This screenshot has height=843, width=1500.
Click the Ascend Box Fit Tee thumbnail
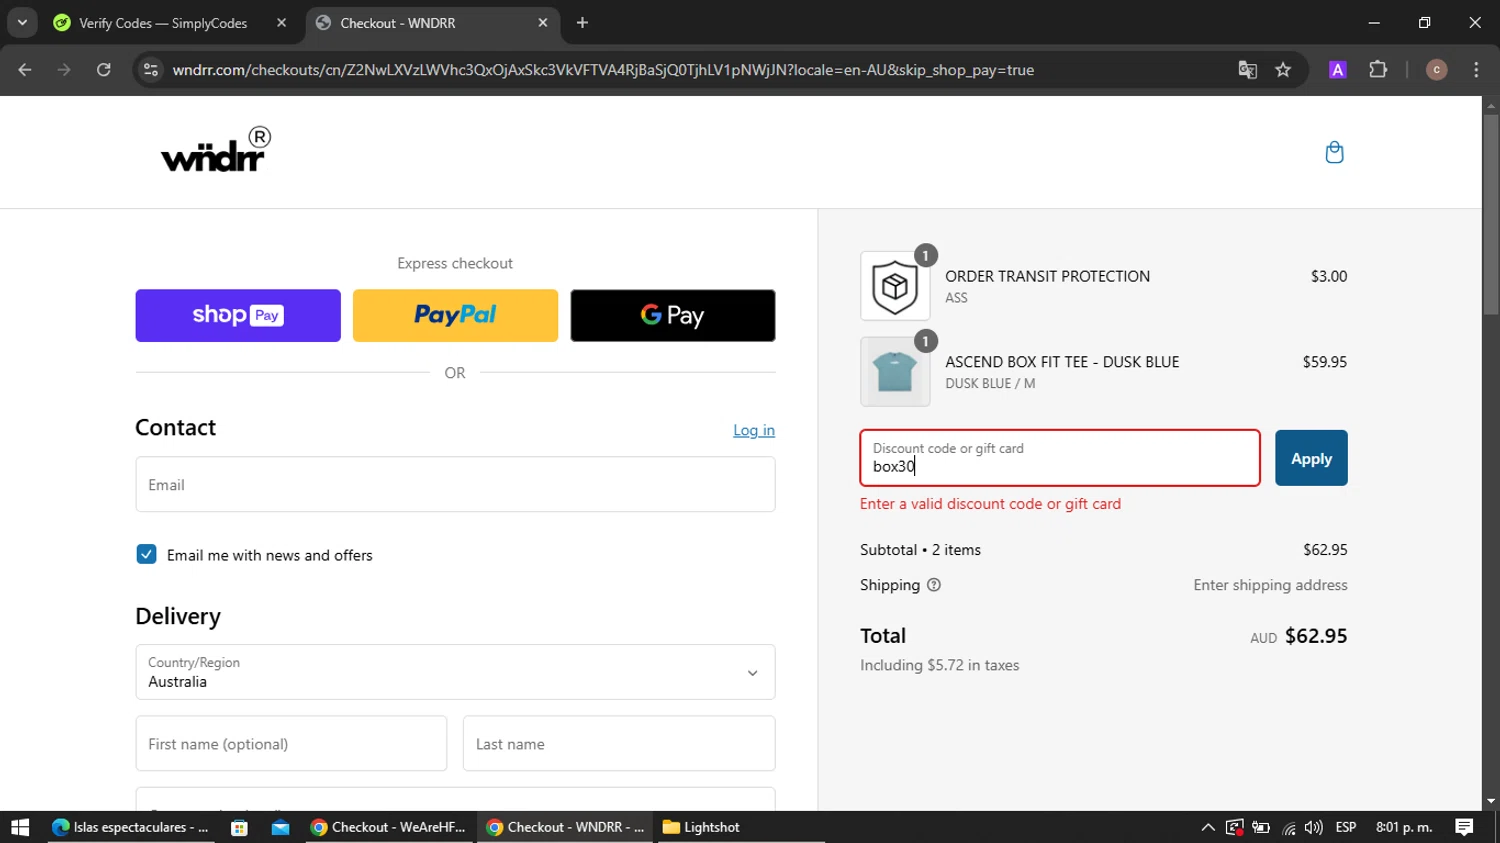895,371
